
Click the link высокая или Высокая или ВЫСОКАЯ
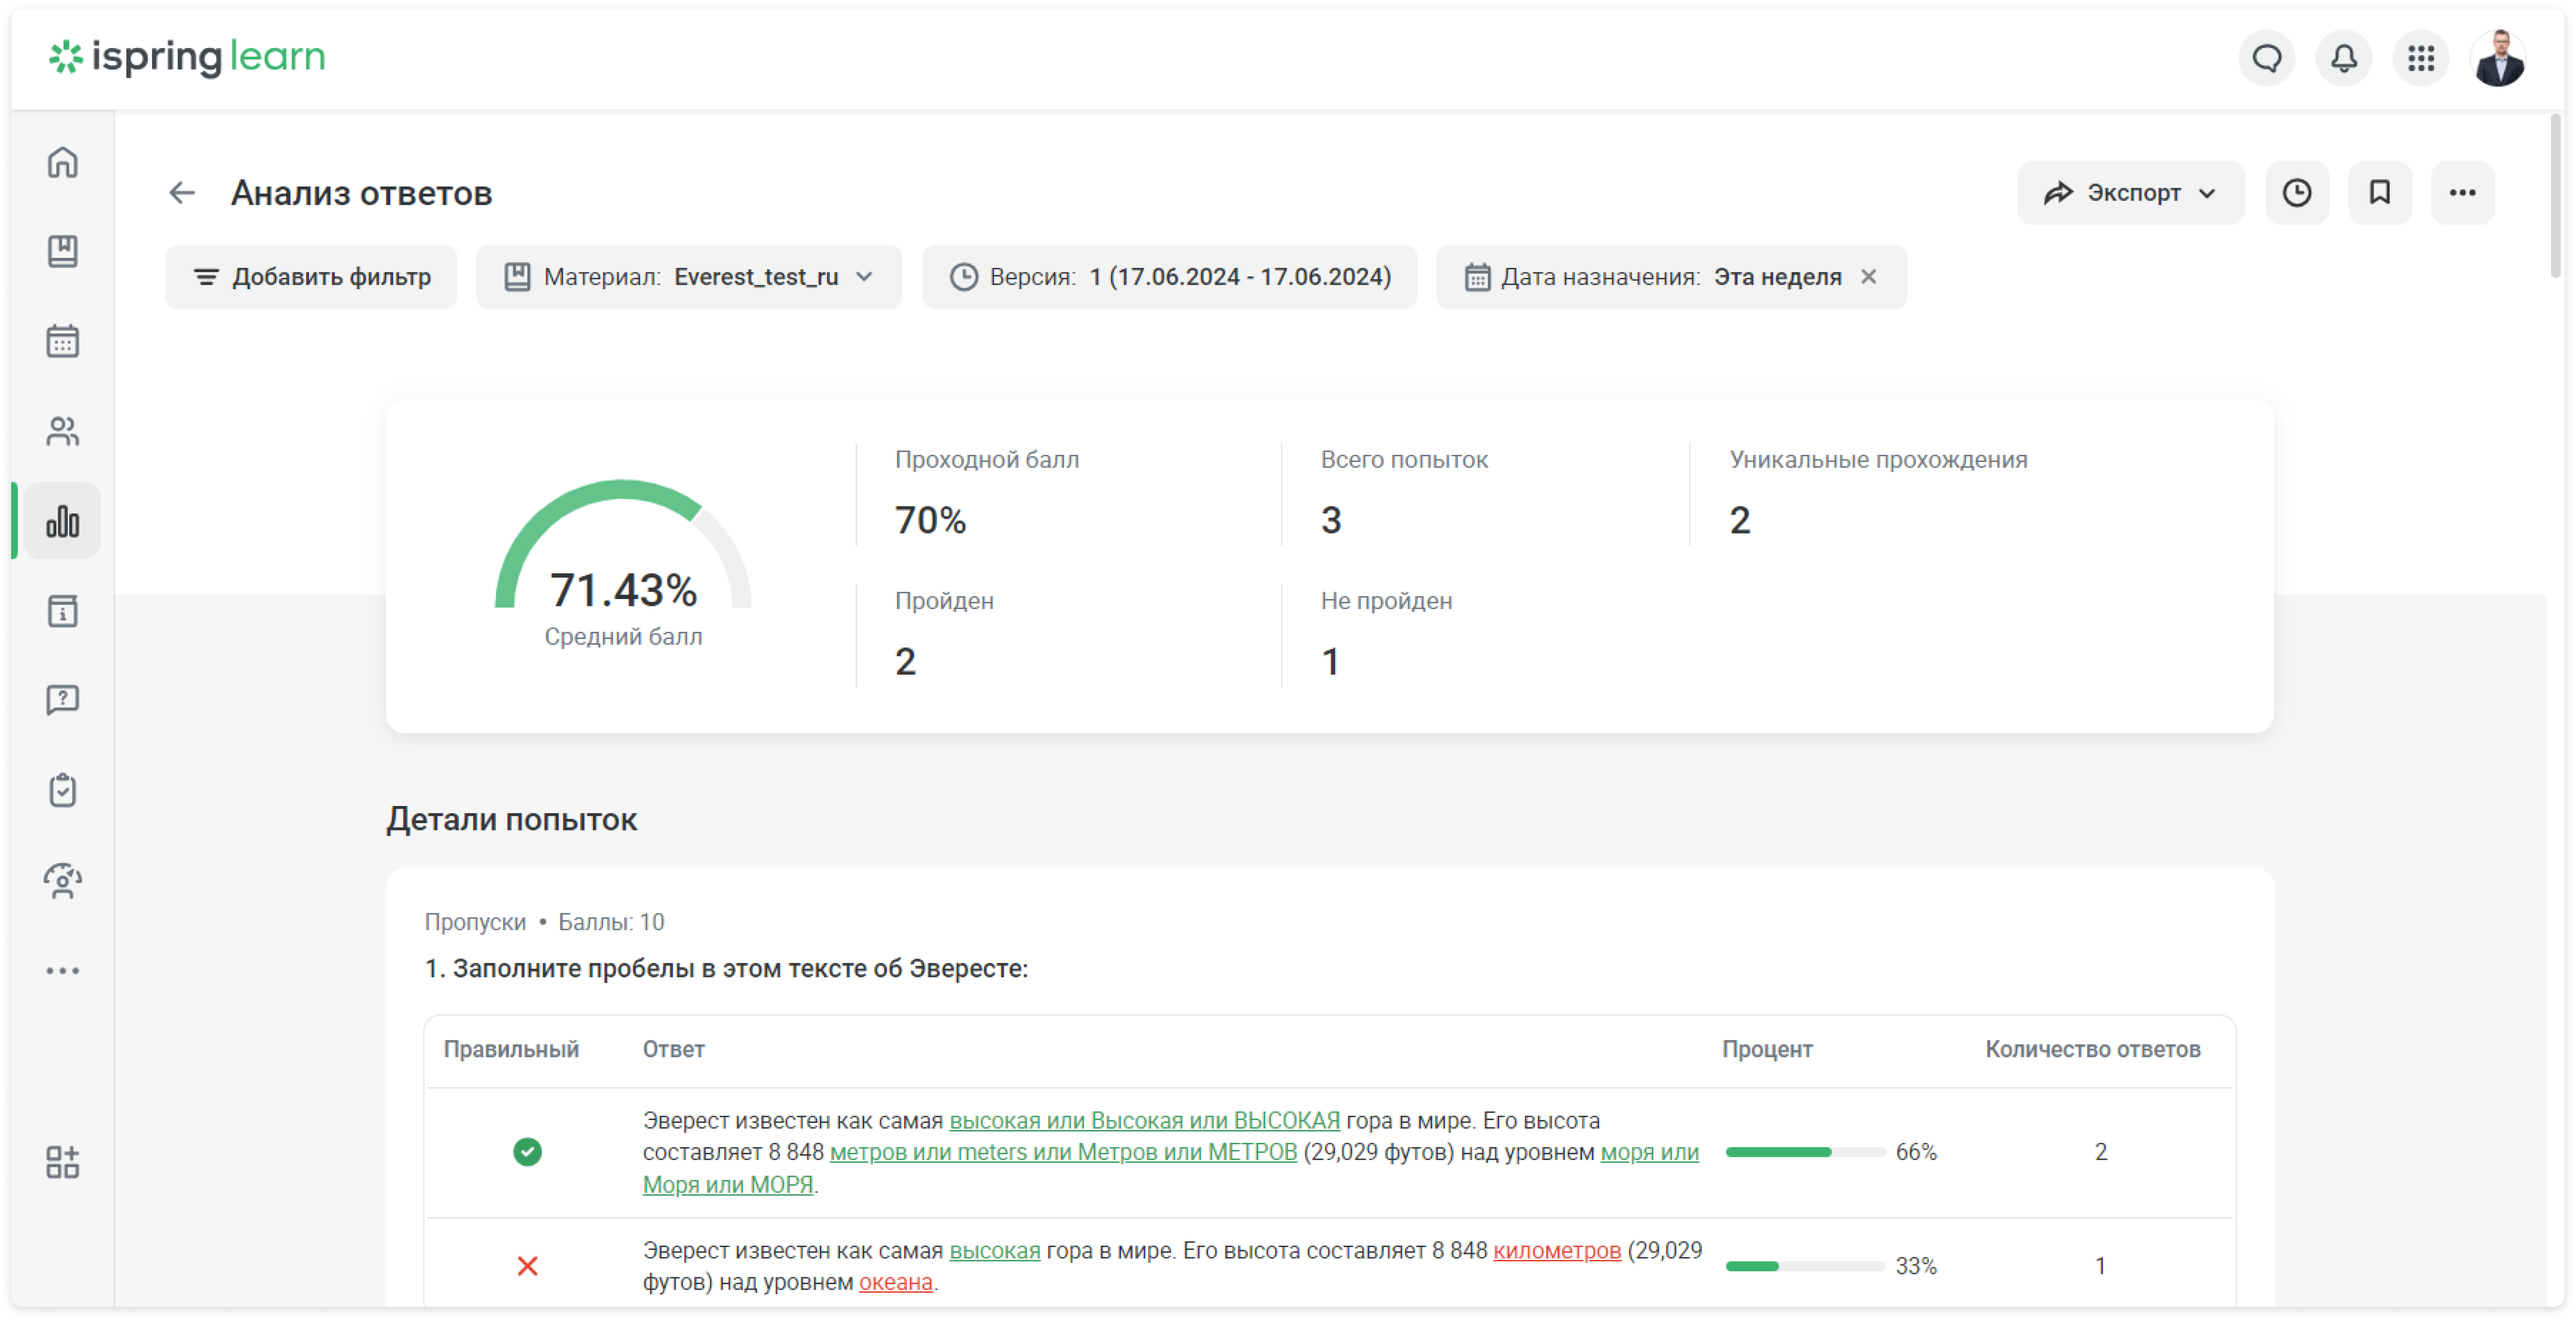(x=1144, y=1120)
